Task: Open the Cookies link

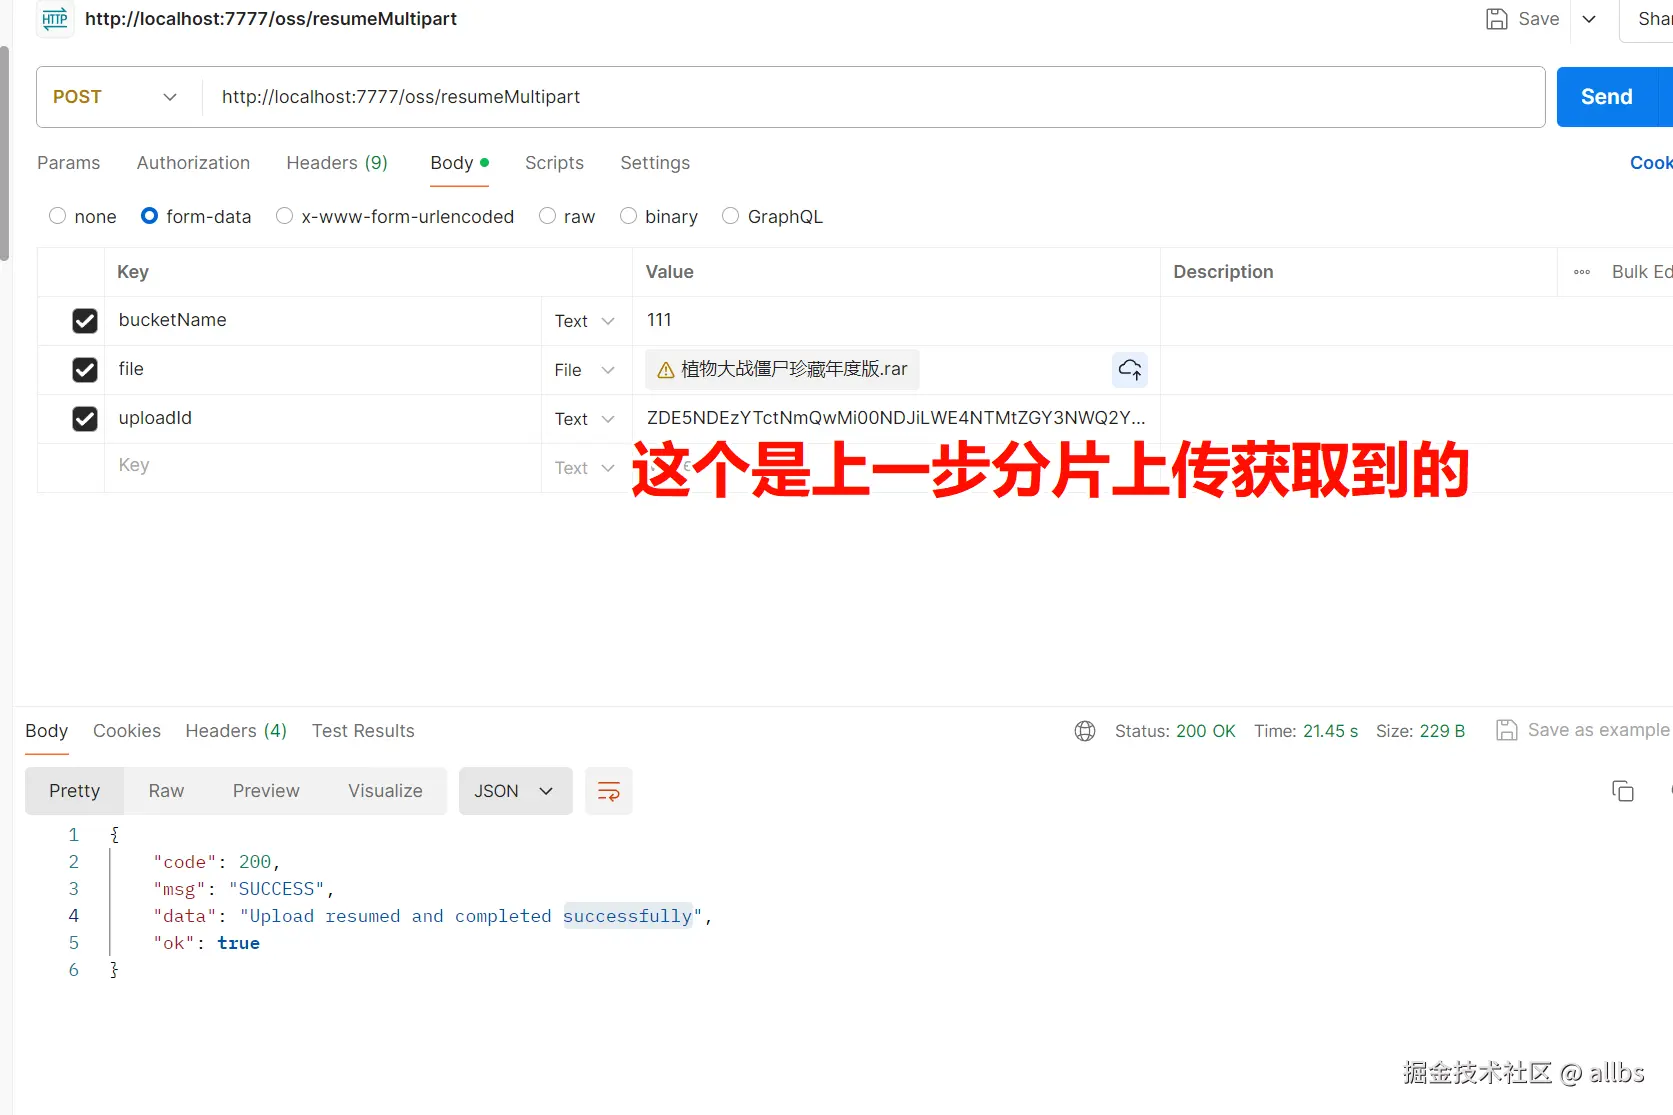Action: click(x=1651, y=163)
